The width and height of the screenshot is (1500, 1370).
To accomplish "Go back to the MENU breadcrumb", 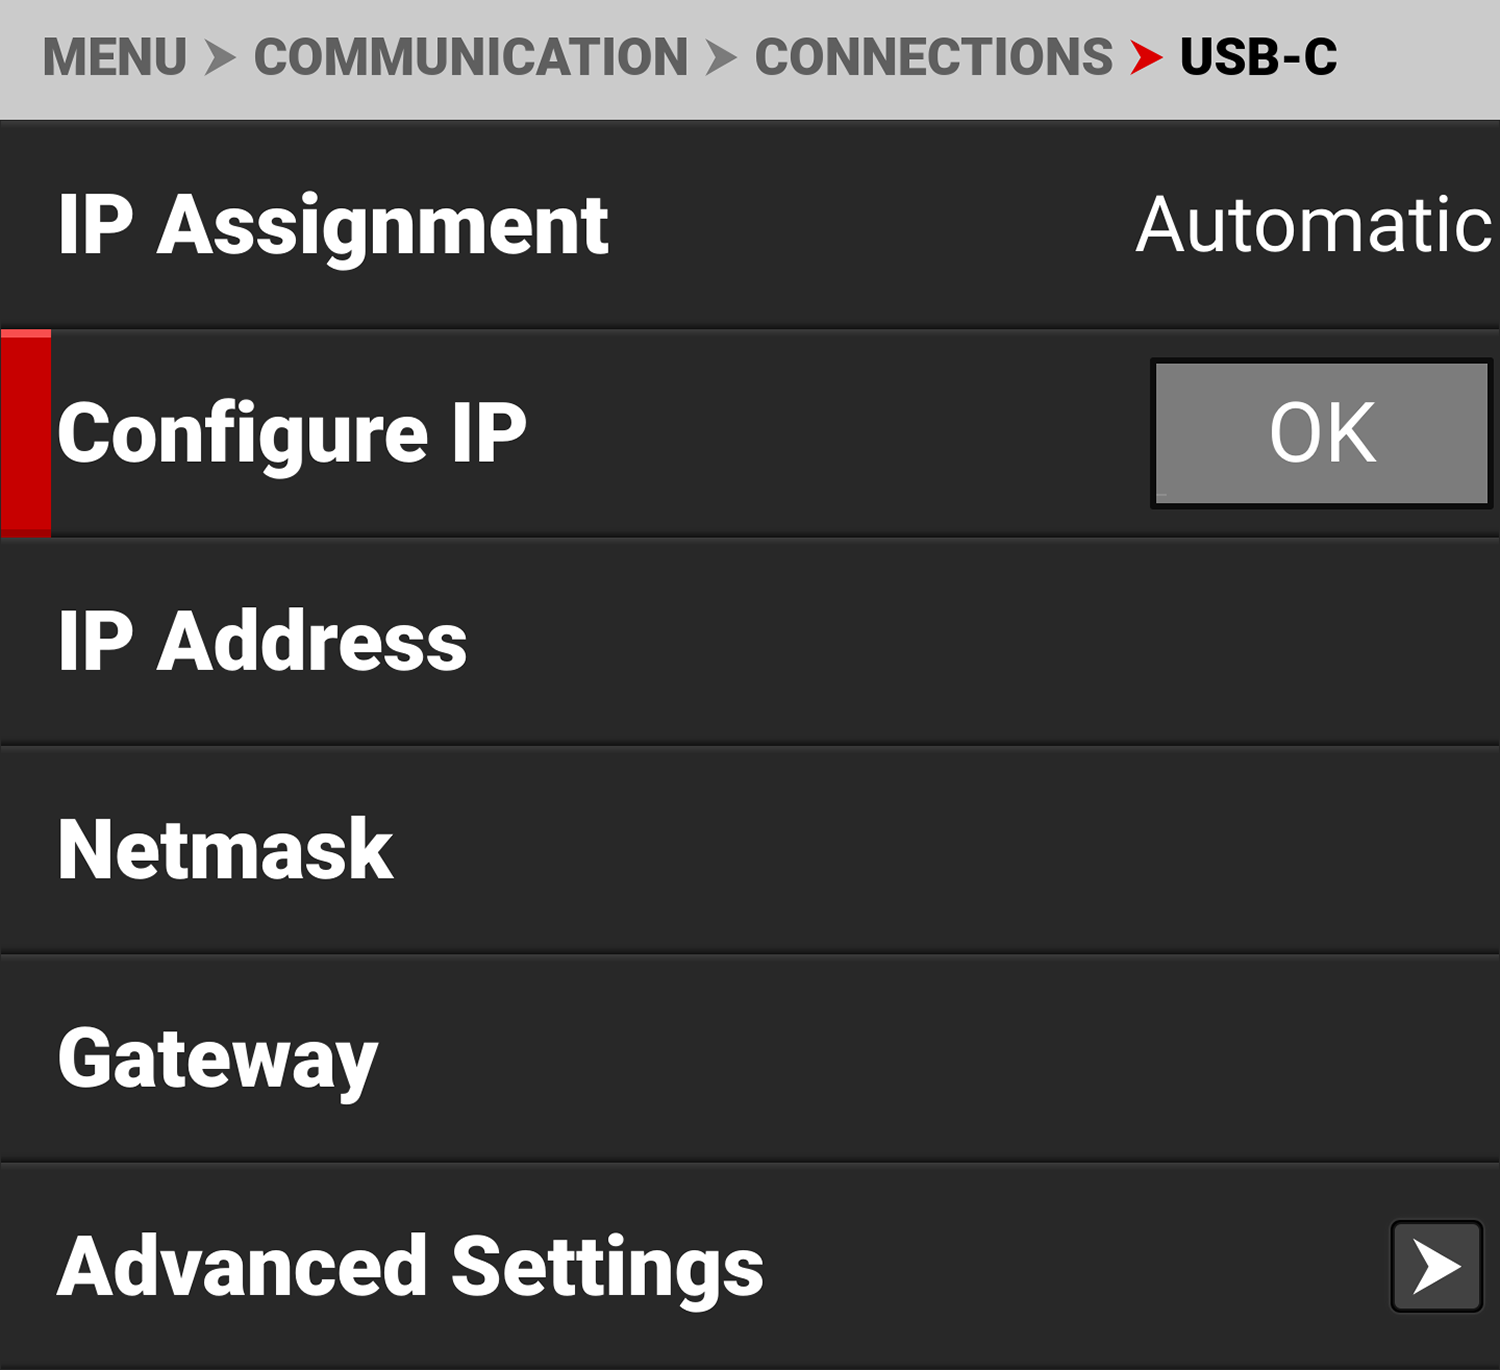I will [114, 57].
